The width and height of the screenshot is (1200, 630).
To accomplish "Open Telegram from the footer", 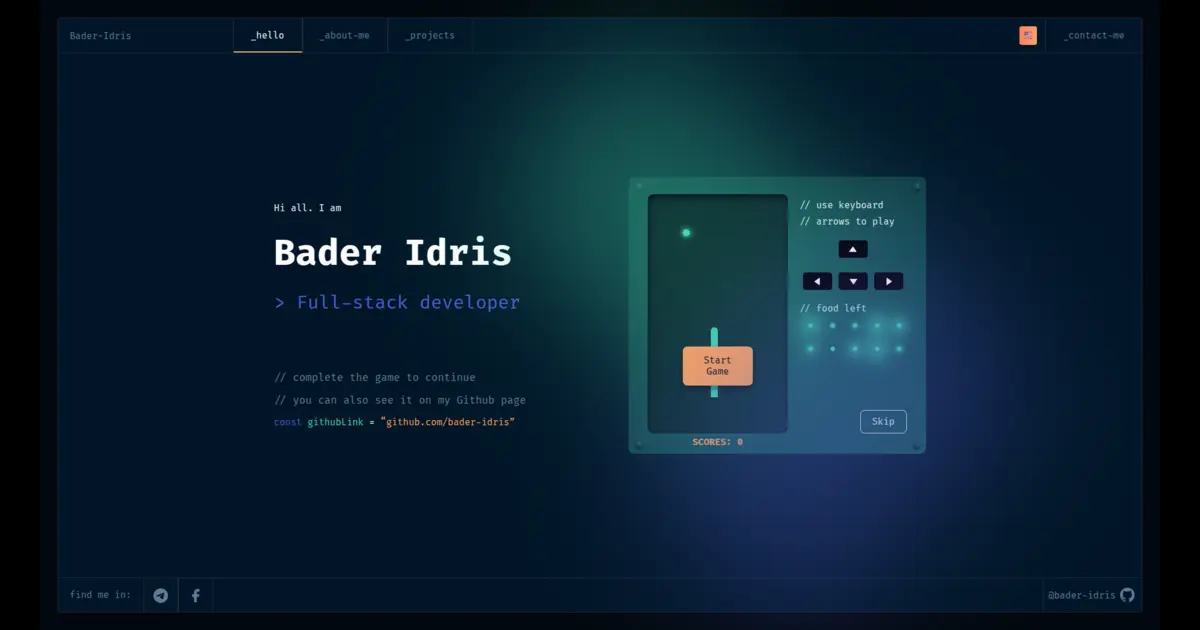I will (160, 595).
